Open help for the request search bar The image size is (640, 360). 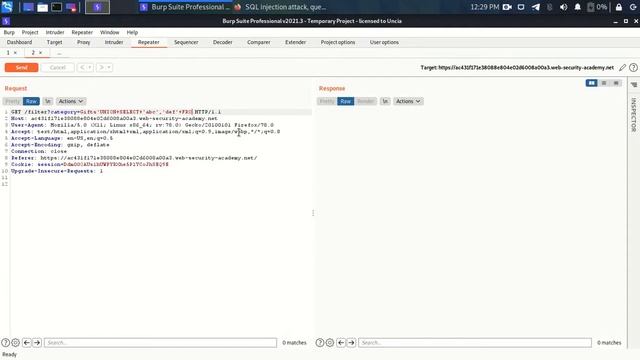click(x=5, y=342)
